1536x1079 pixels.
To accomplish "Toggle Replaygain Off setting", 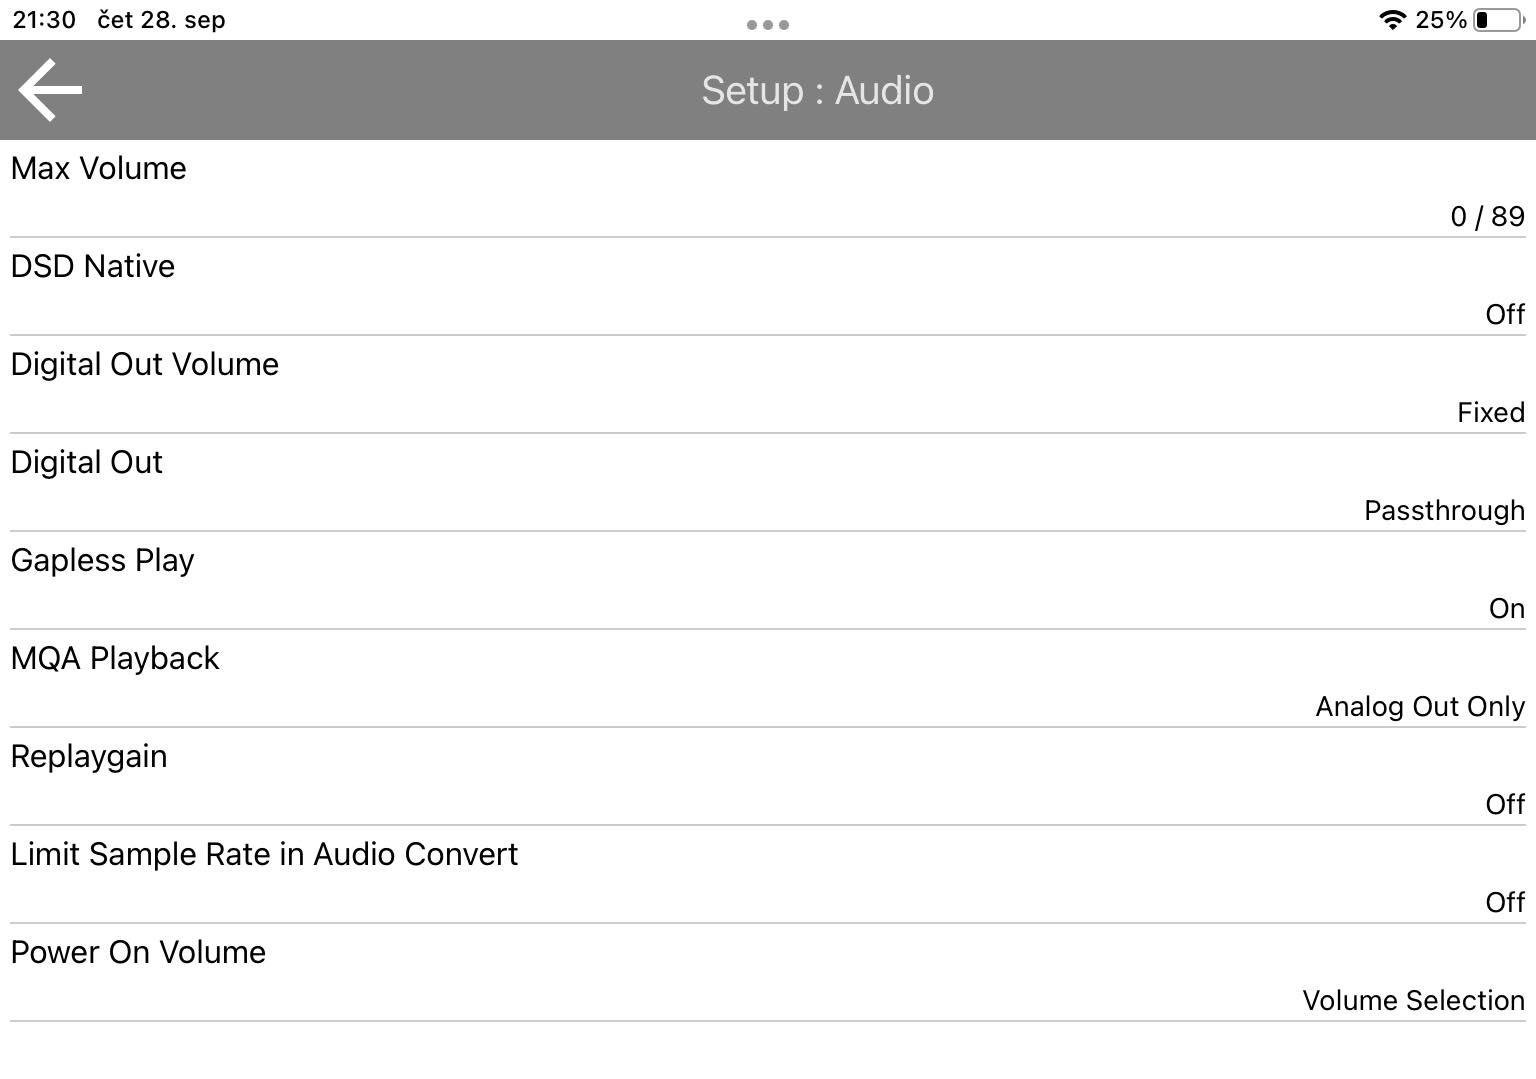I will tap(1504, 804).
